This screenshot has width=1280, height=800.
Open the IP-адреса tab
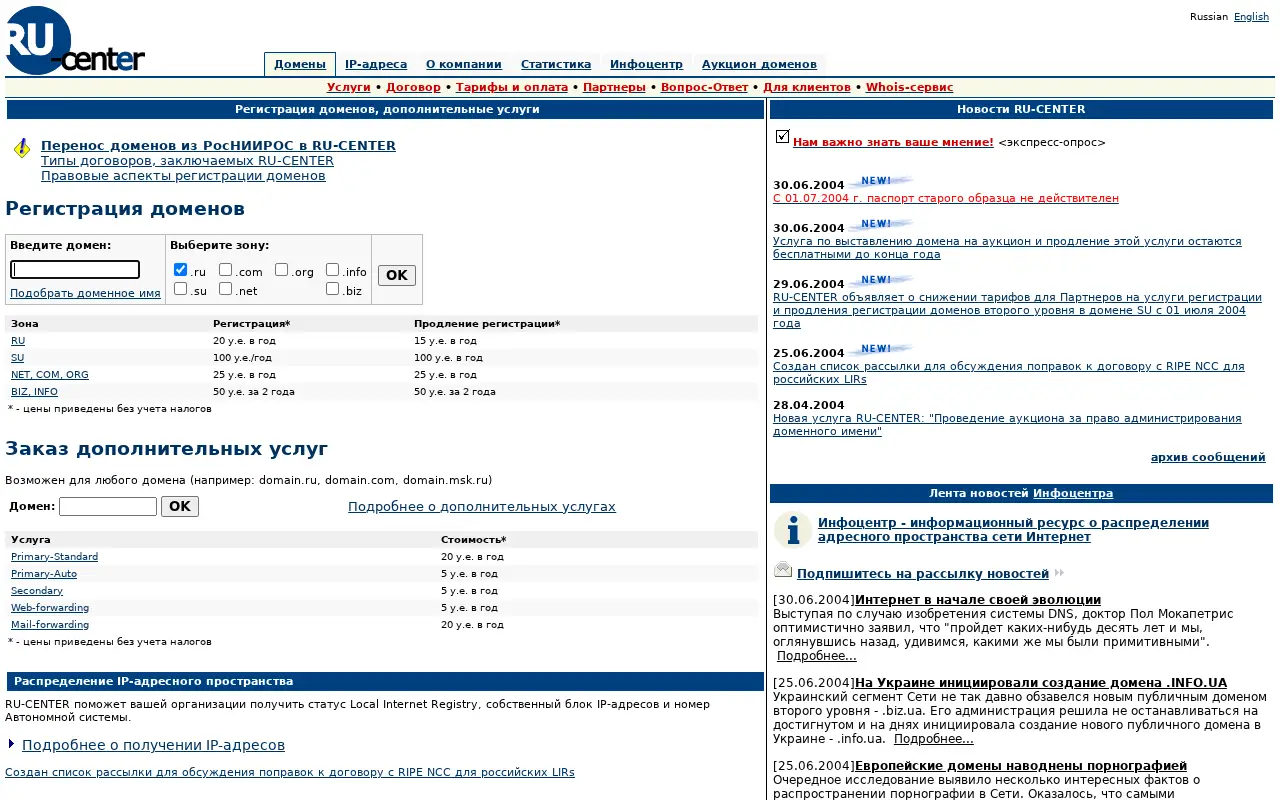376,64
